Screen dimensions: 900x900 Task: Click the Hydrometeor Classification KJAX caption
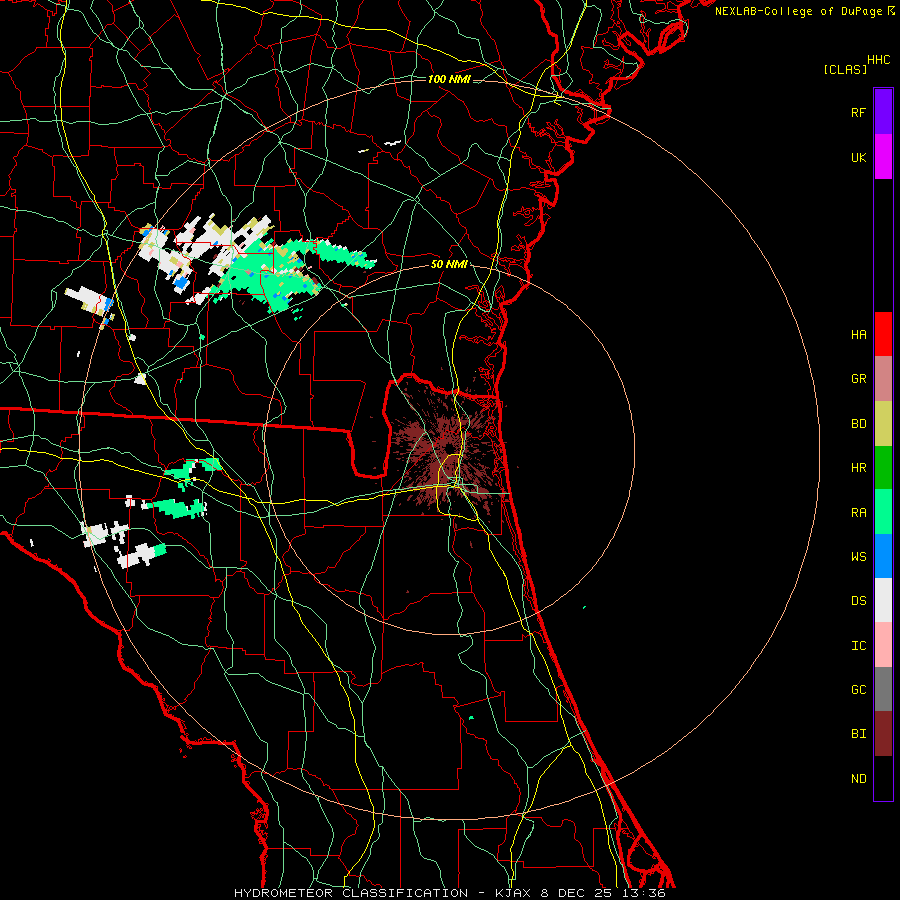click(x=449, y=893)
